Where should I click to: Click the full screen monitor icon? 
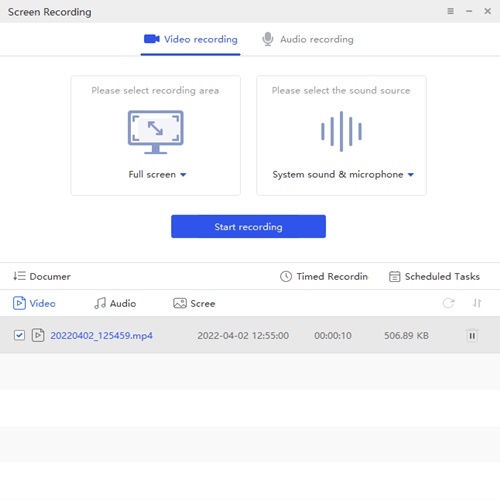[155, 132]
